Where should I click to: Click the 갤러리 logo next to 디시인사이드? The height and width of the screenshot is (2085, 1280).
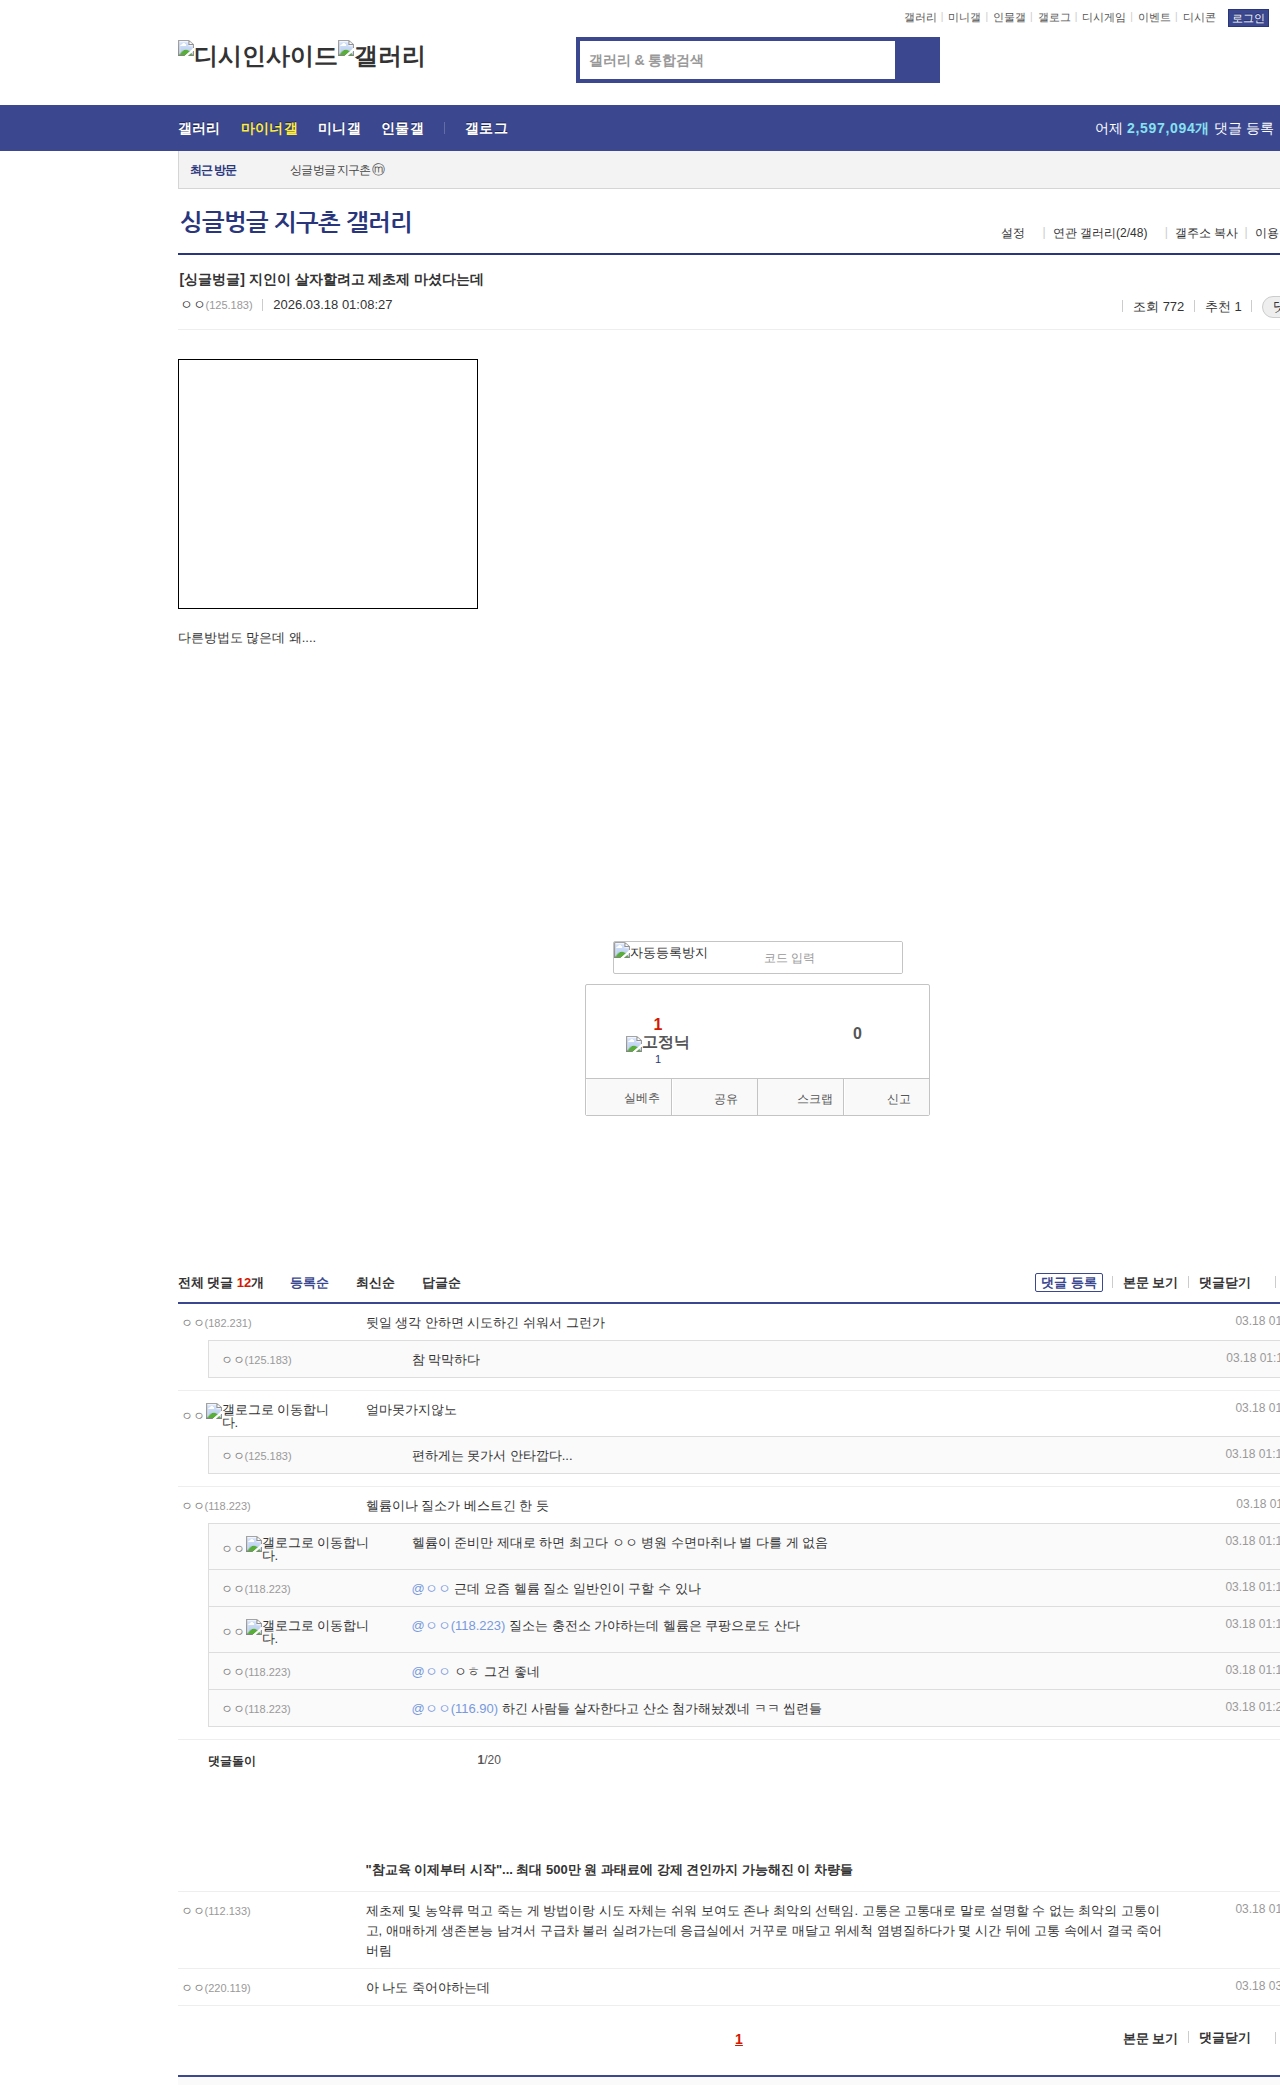381,56
